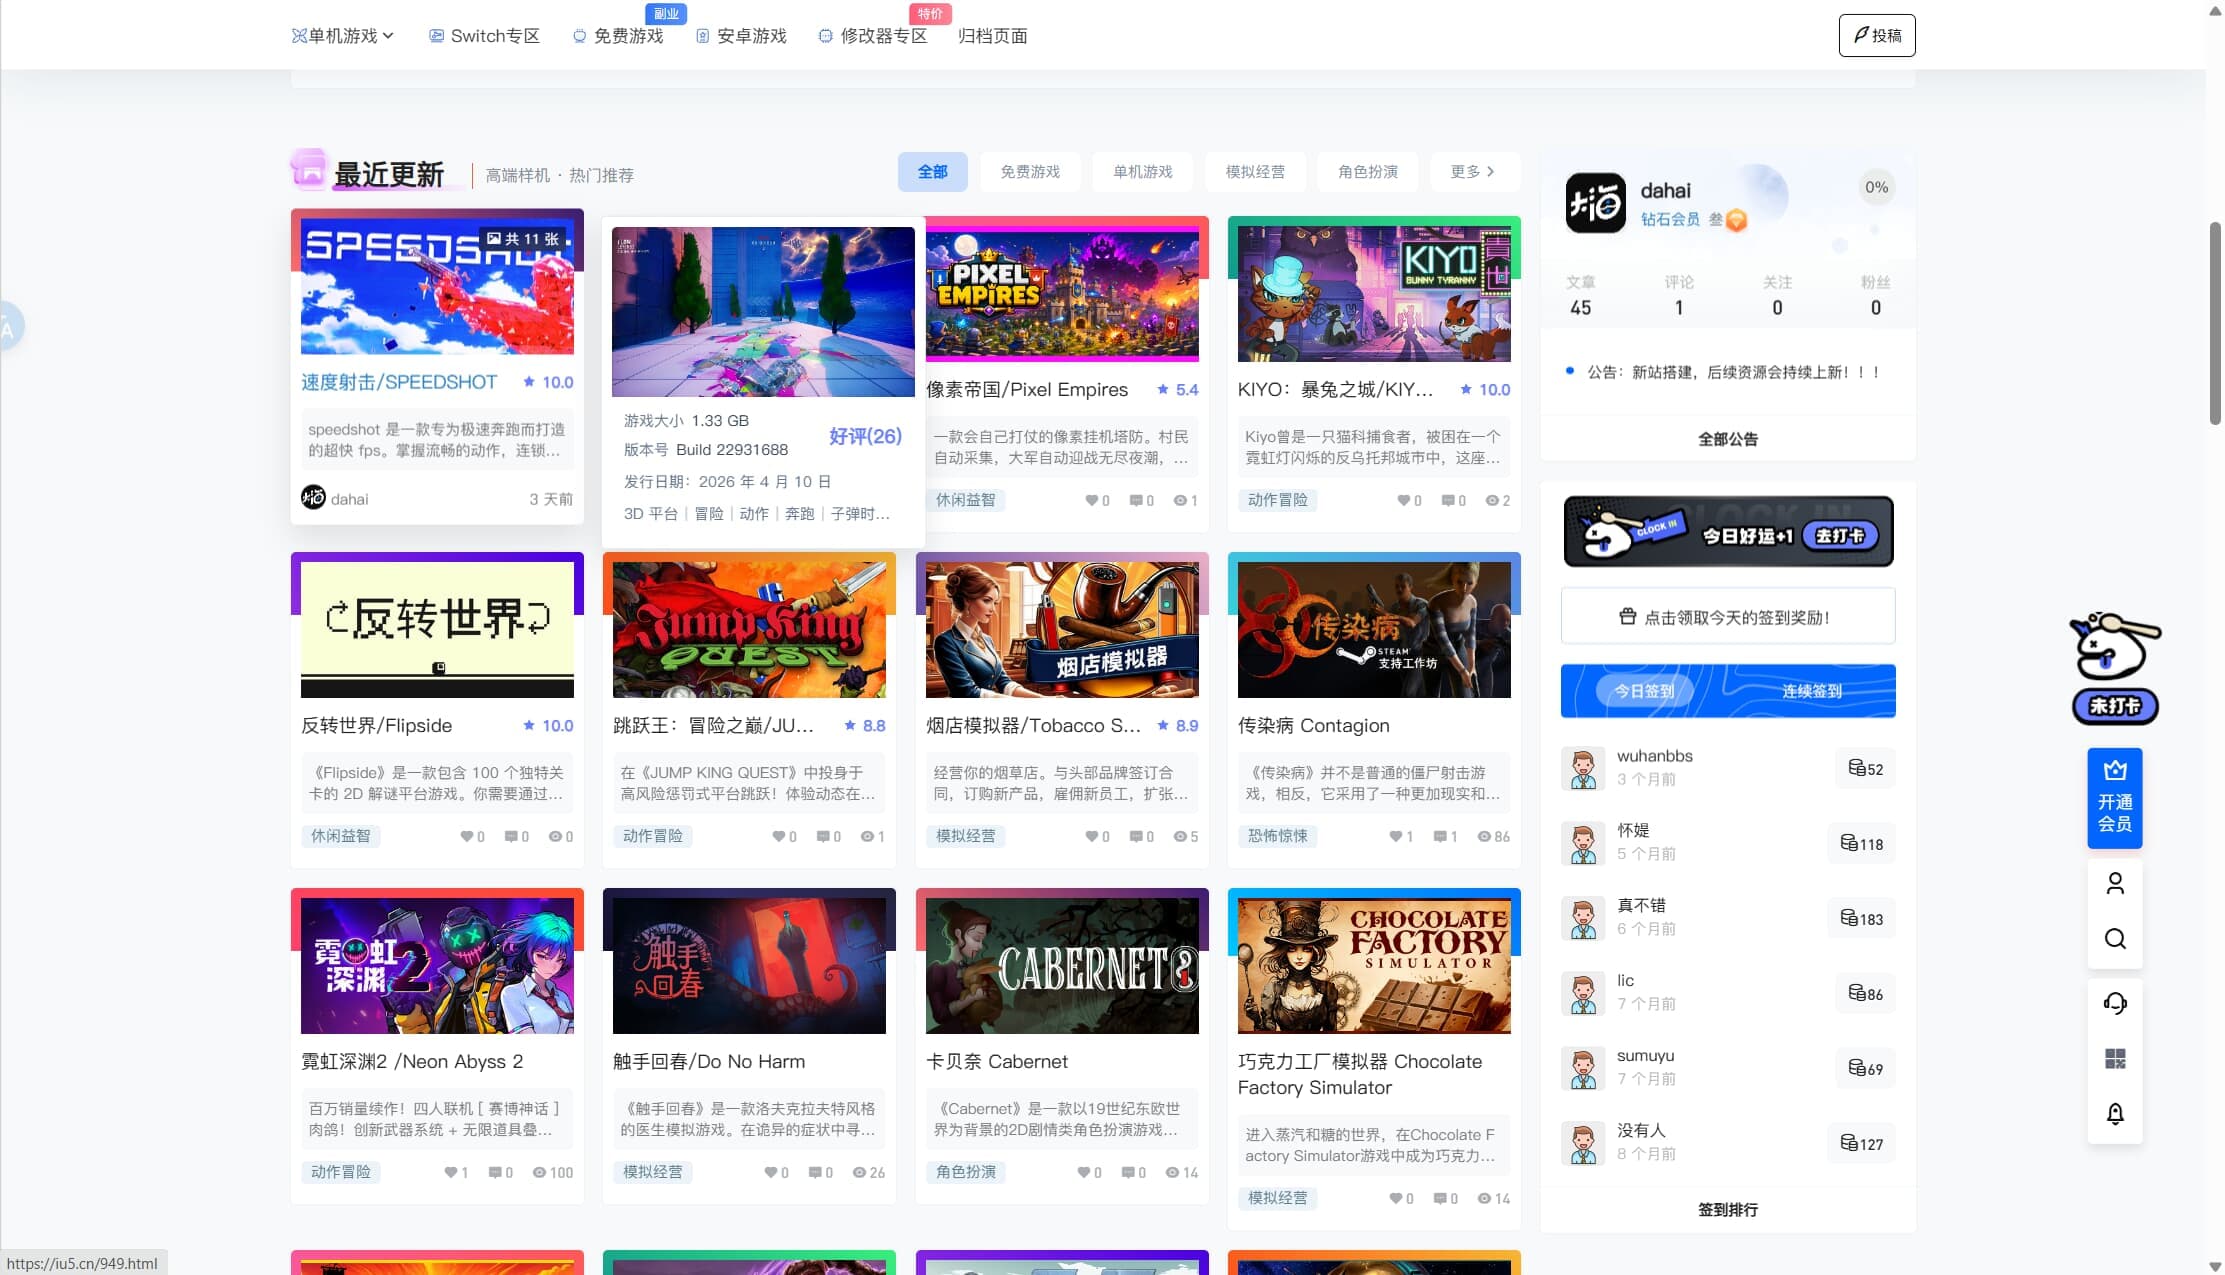Open the Chocolate Factory Simulator thumbnail
Screen dimensions: 2225x1275
pos(1374,966)
